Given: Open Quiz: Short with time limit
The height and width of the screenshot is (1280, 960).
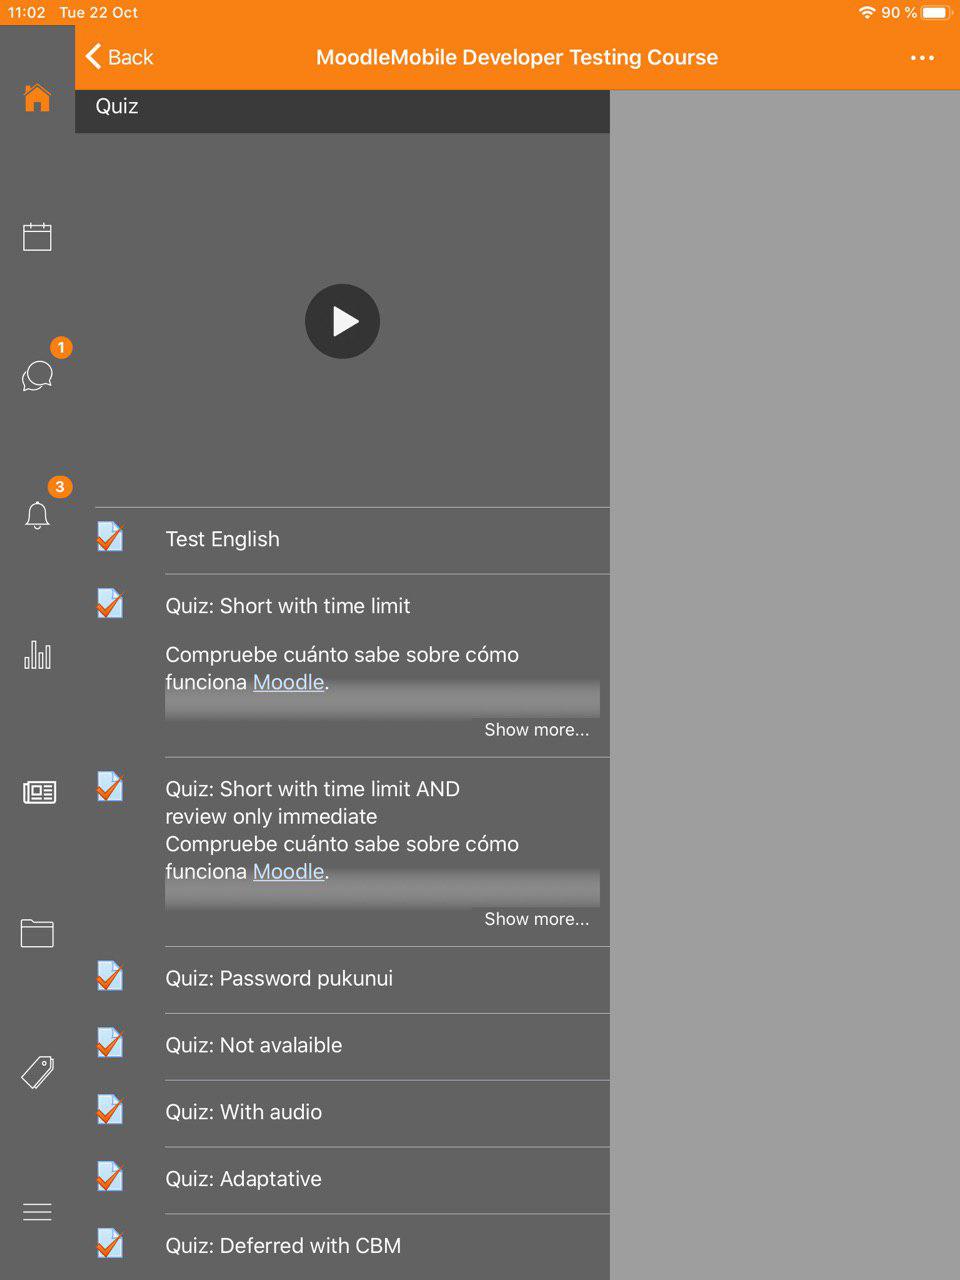Looking at the screenshot, I should [x=288, y=606].
